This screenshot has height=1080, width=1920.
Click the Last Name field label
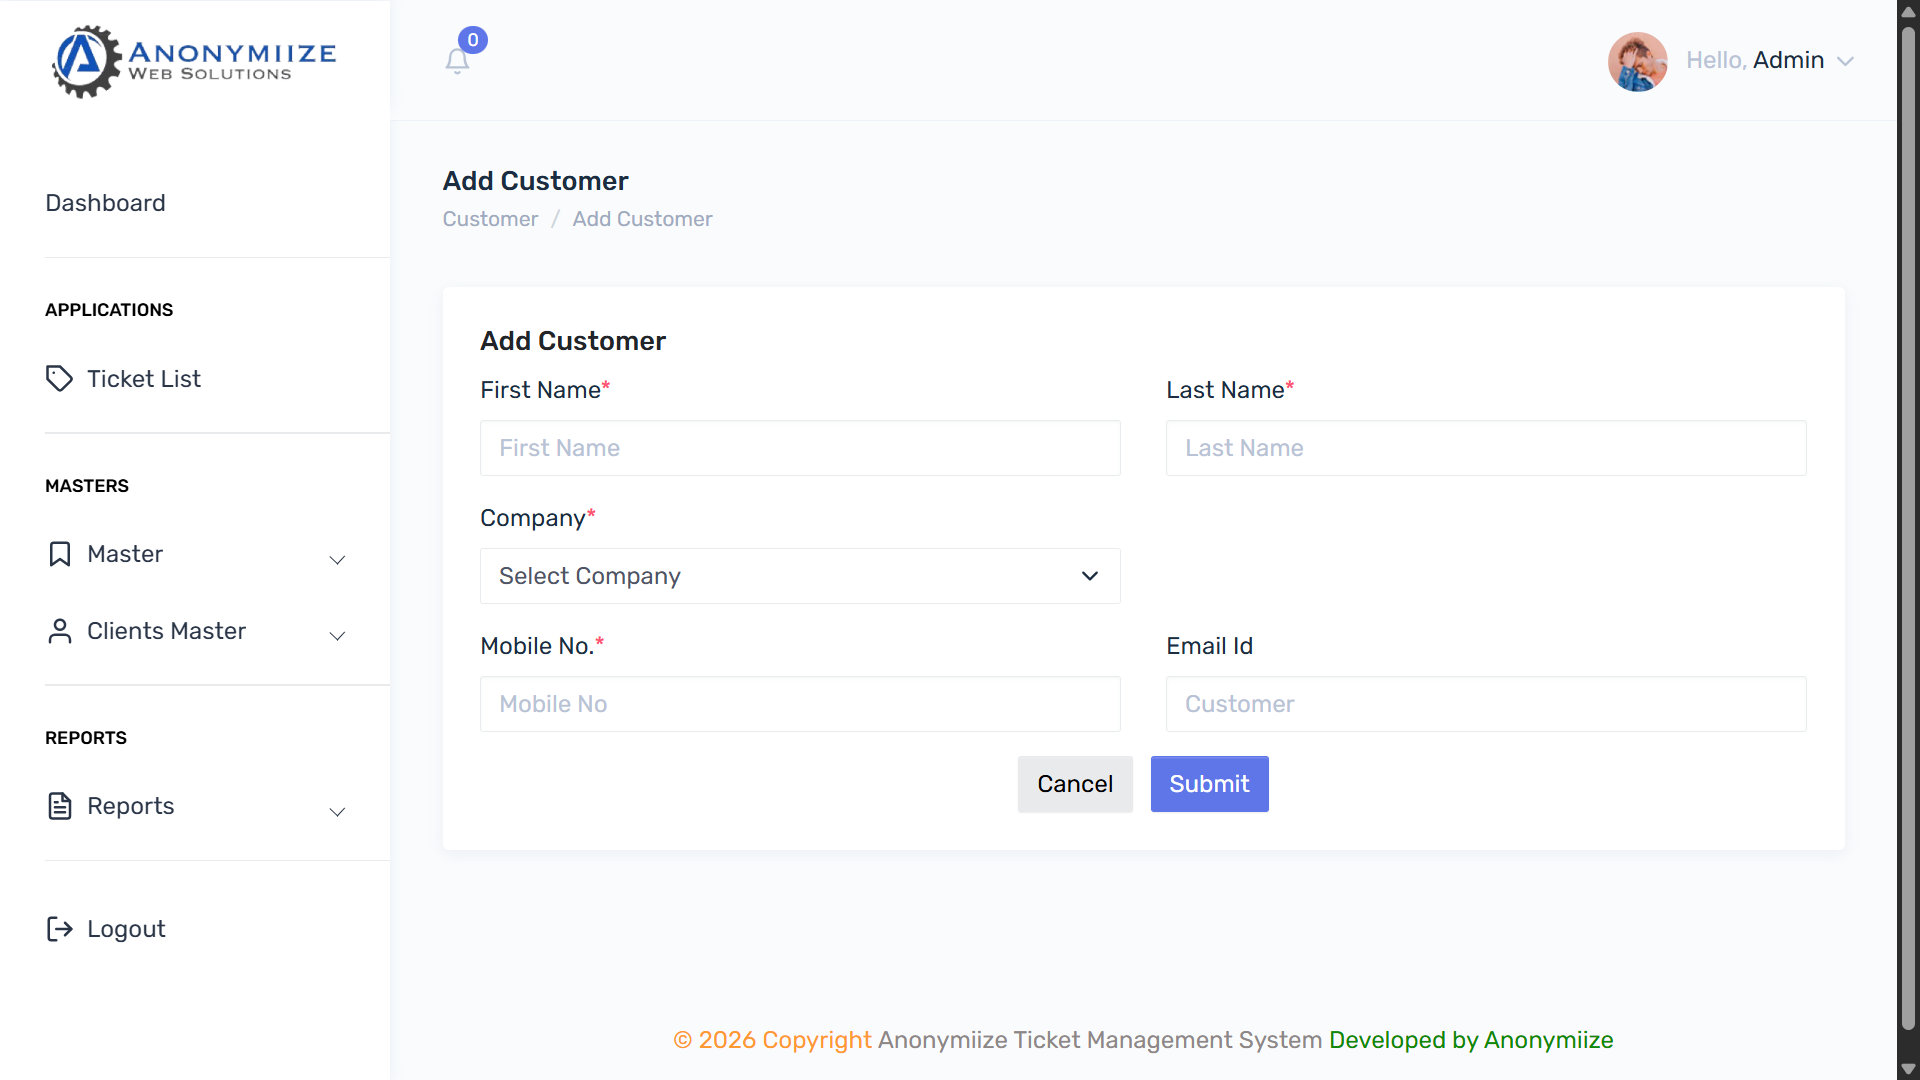[1230, 390]
